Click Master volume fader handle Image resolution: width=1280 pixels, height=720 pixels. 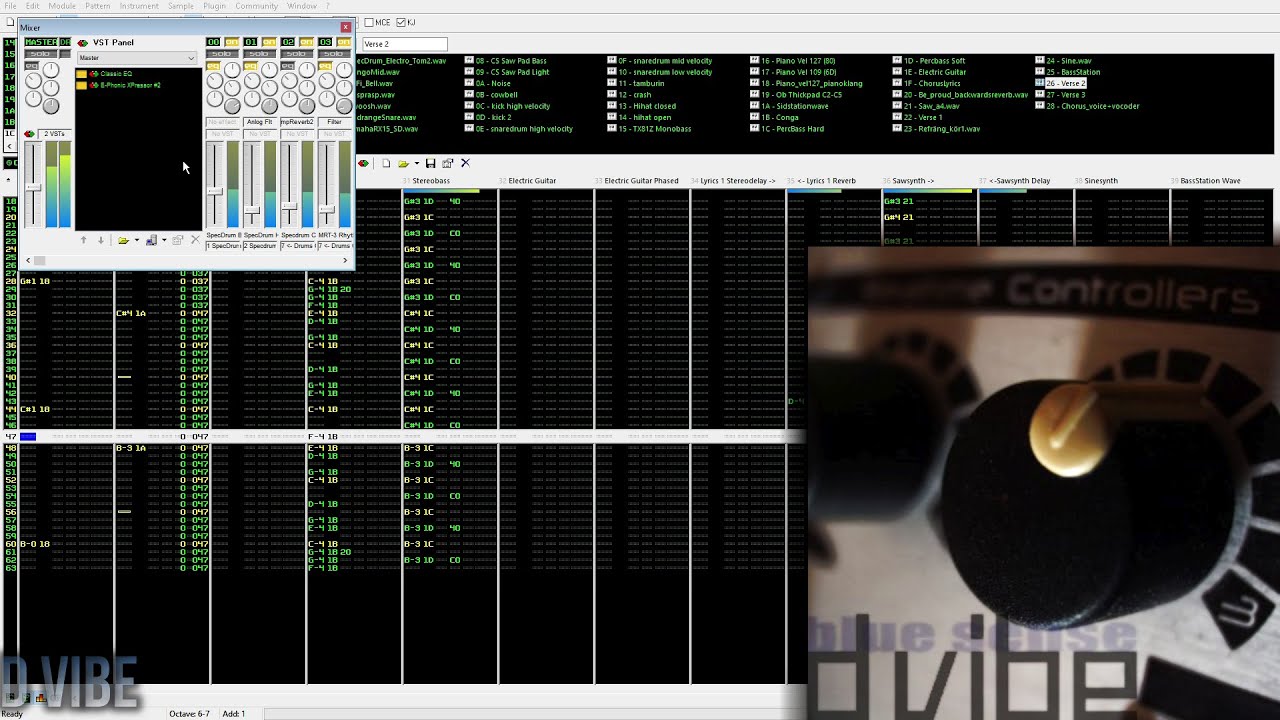(x=33, y=188)
